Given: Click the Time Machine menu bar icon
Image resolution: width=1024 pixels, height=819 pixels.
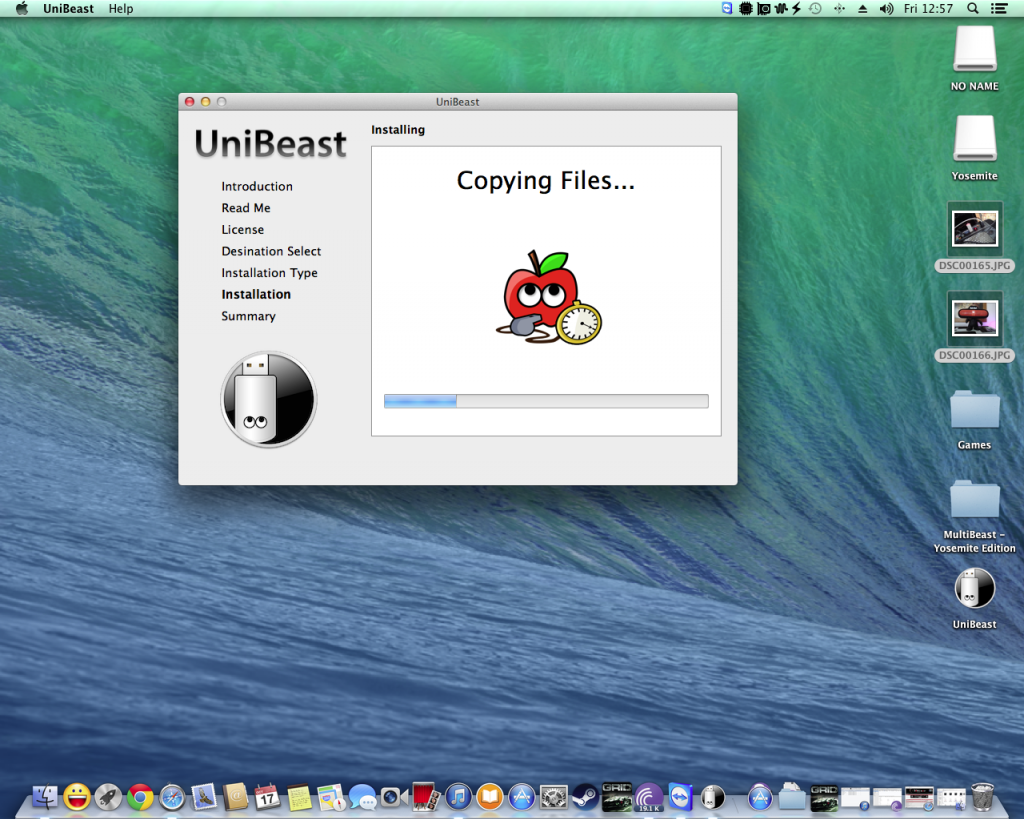Looking at the screenshot, I should 815,8.
